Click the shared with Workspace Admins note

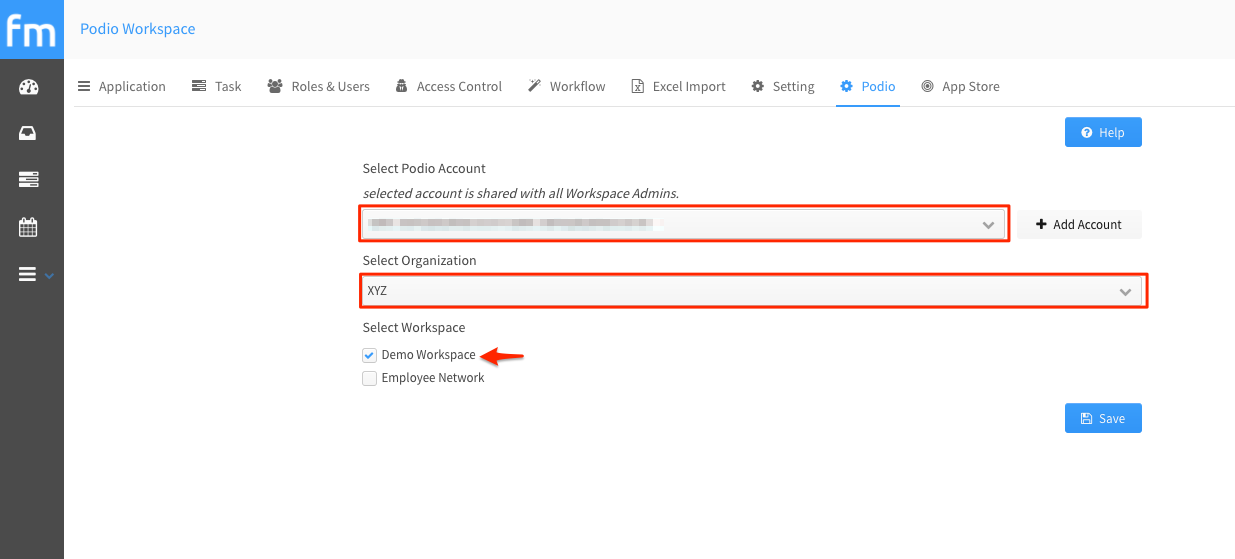pyautogui.click(x=520, y=192)
